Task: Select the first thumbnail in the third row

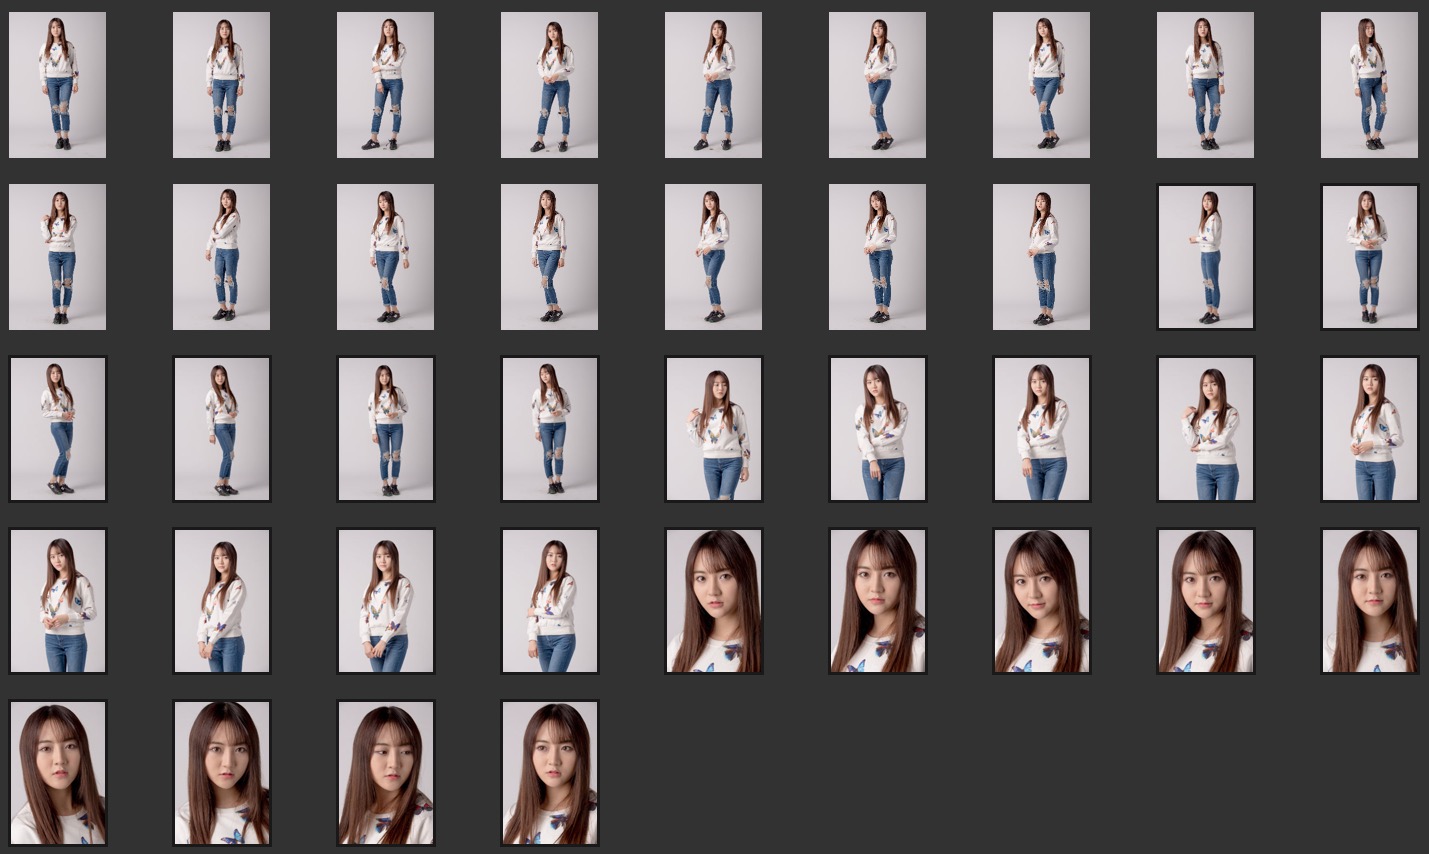Action: point(57,429)
